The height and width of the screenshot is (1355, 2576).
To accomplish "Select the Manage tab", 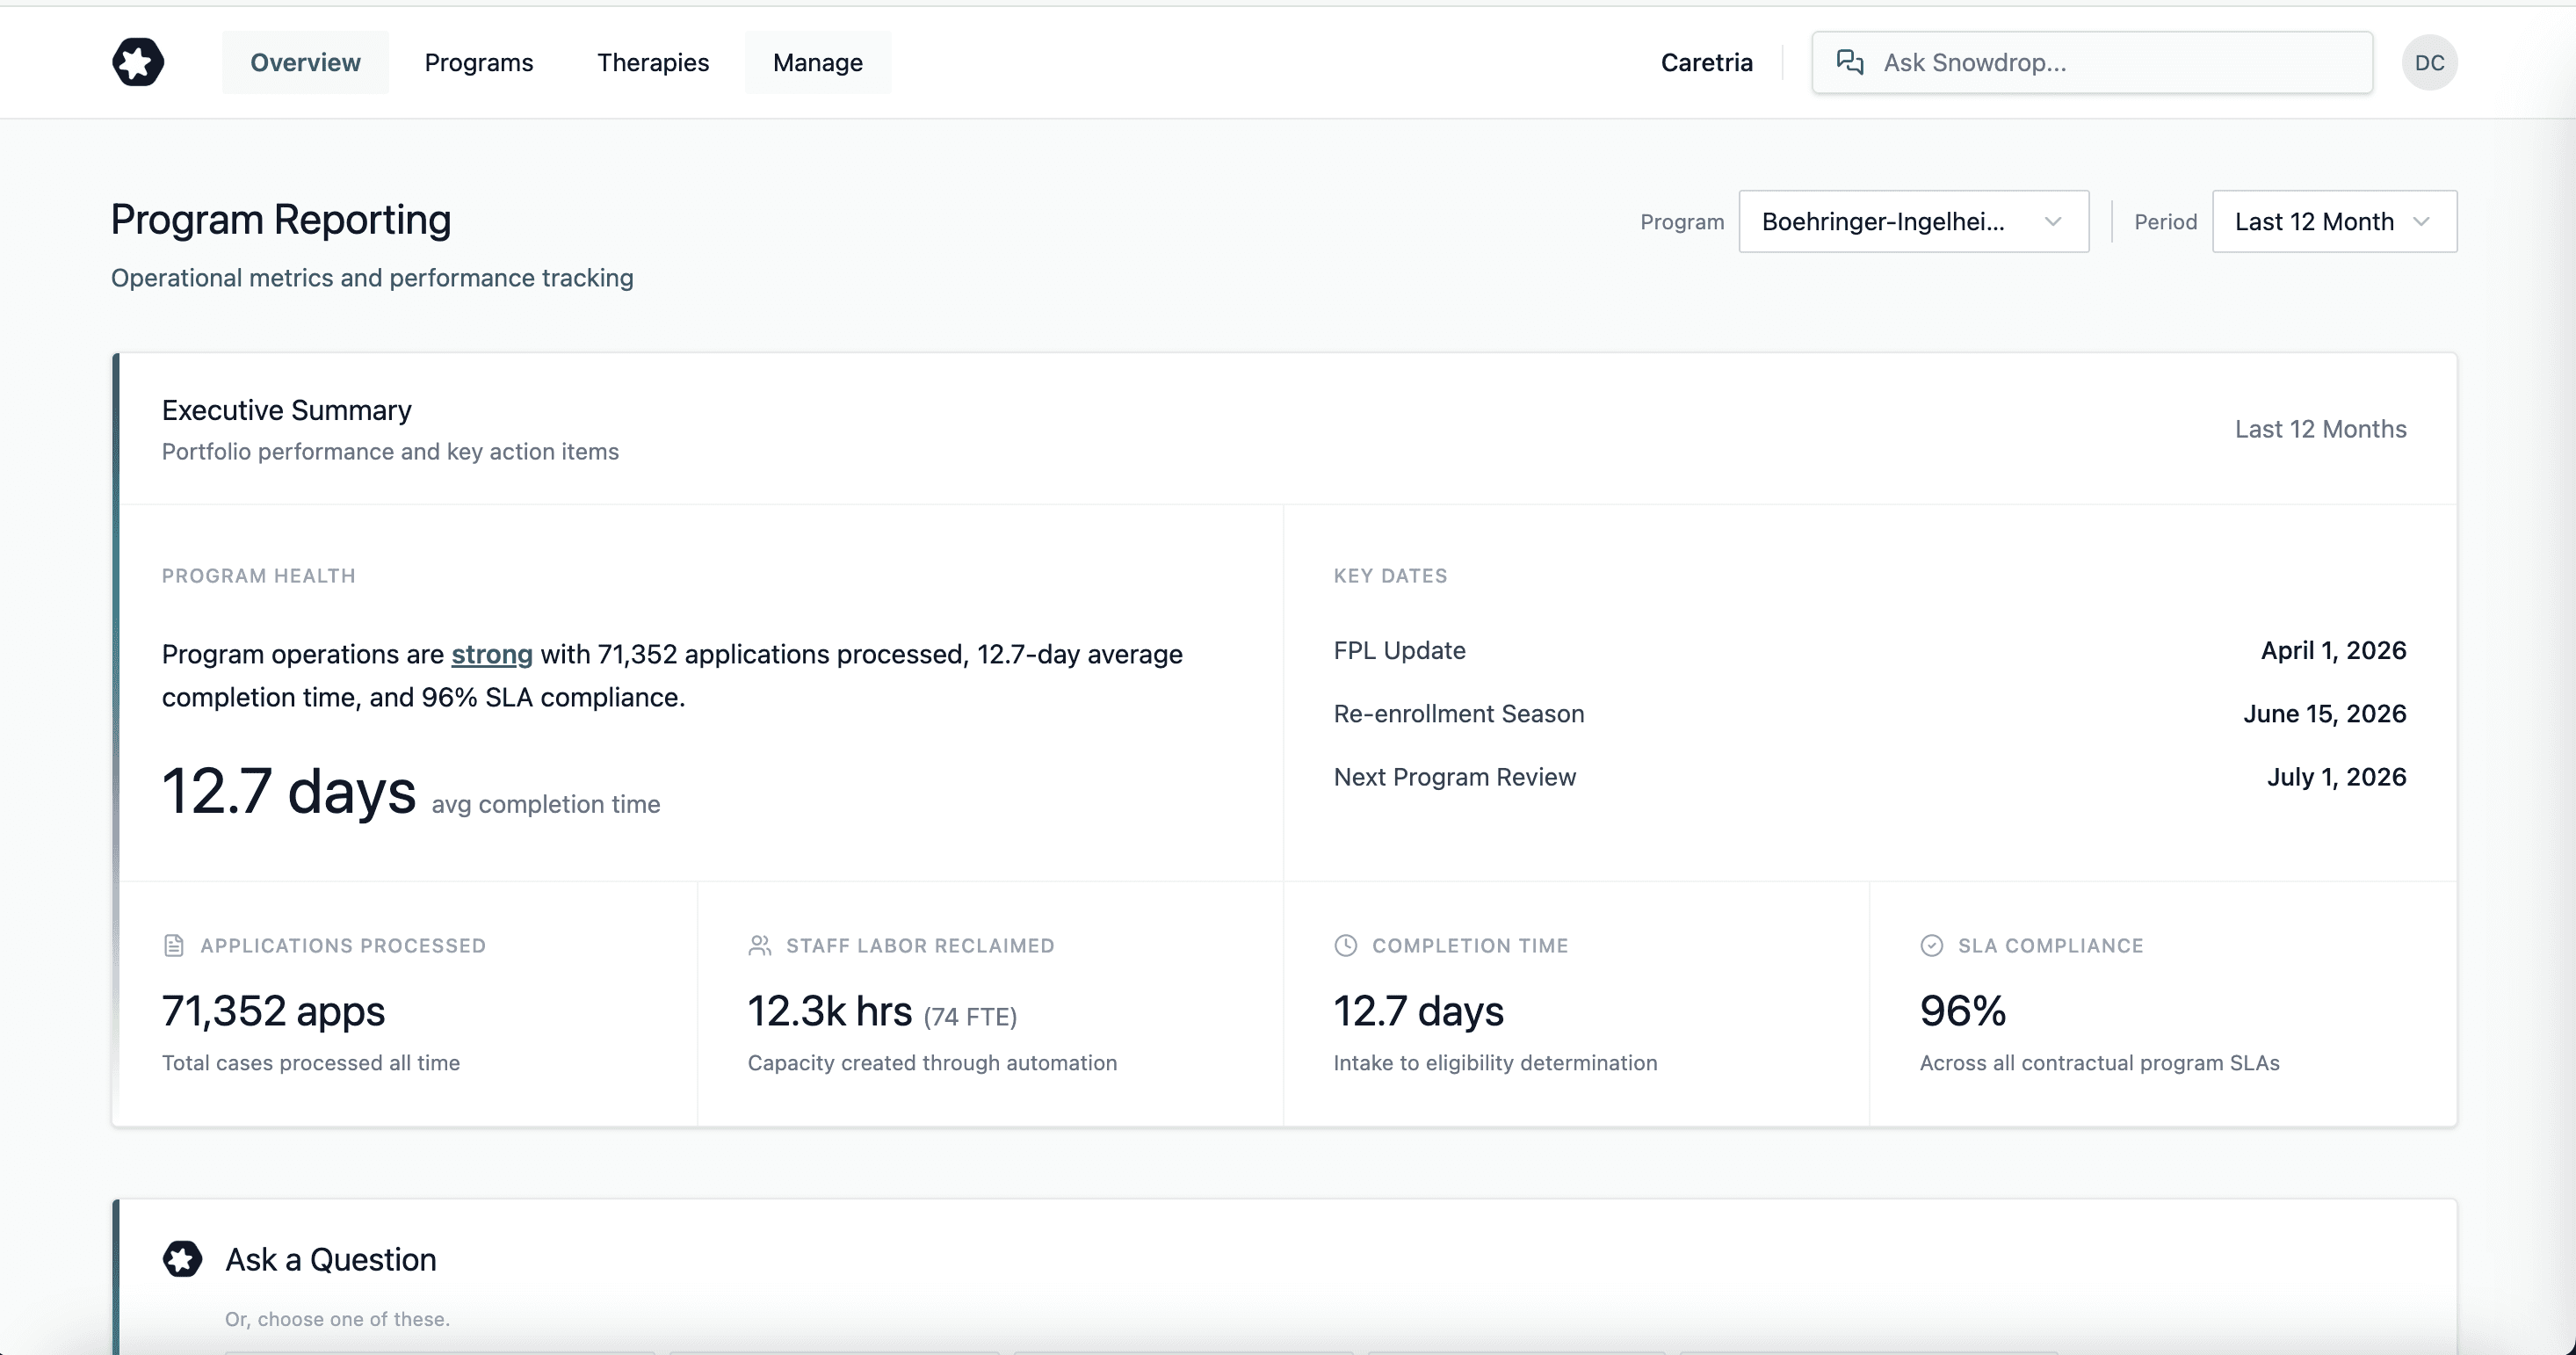I will tap(817, 62).
